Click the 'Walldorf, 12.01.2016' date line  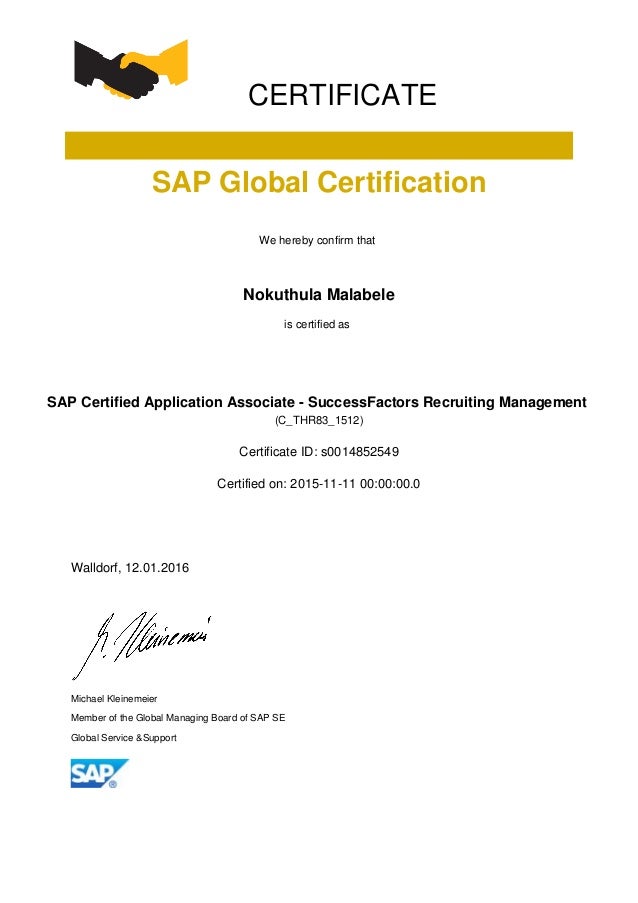click(x=130, y=568)
